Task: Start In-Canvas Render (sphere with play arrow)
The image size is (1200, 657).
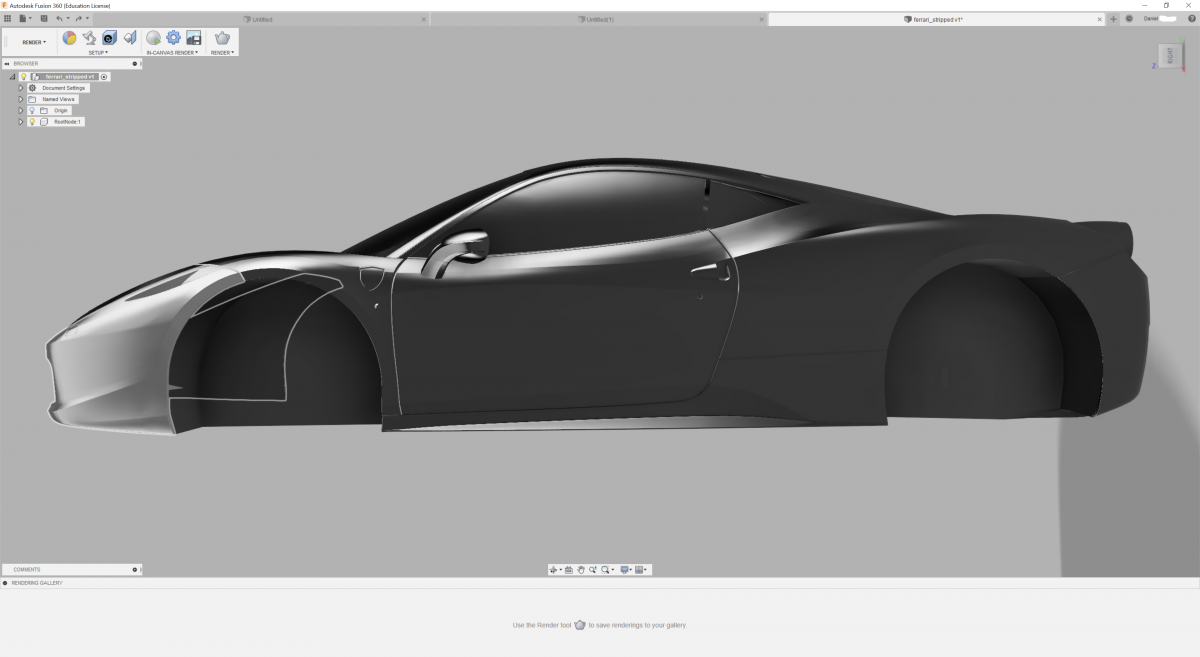Action: tap(153, 38)
